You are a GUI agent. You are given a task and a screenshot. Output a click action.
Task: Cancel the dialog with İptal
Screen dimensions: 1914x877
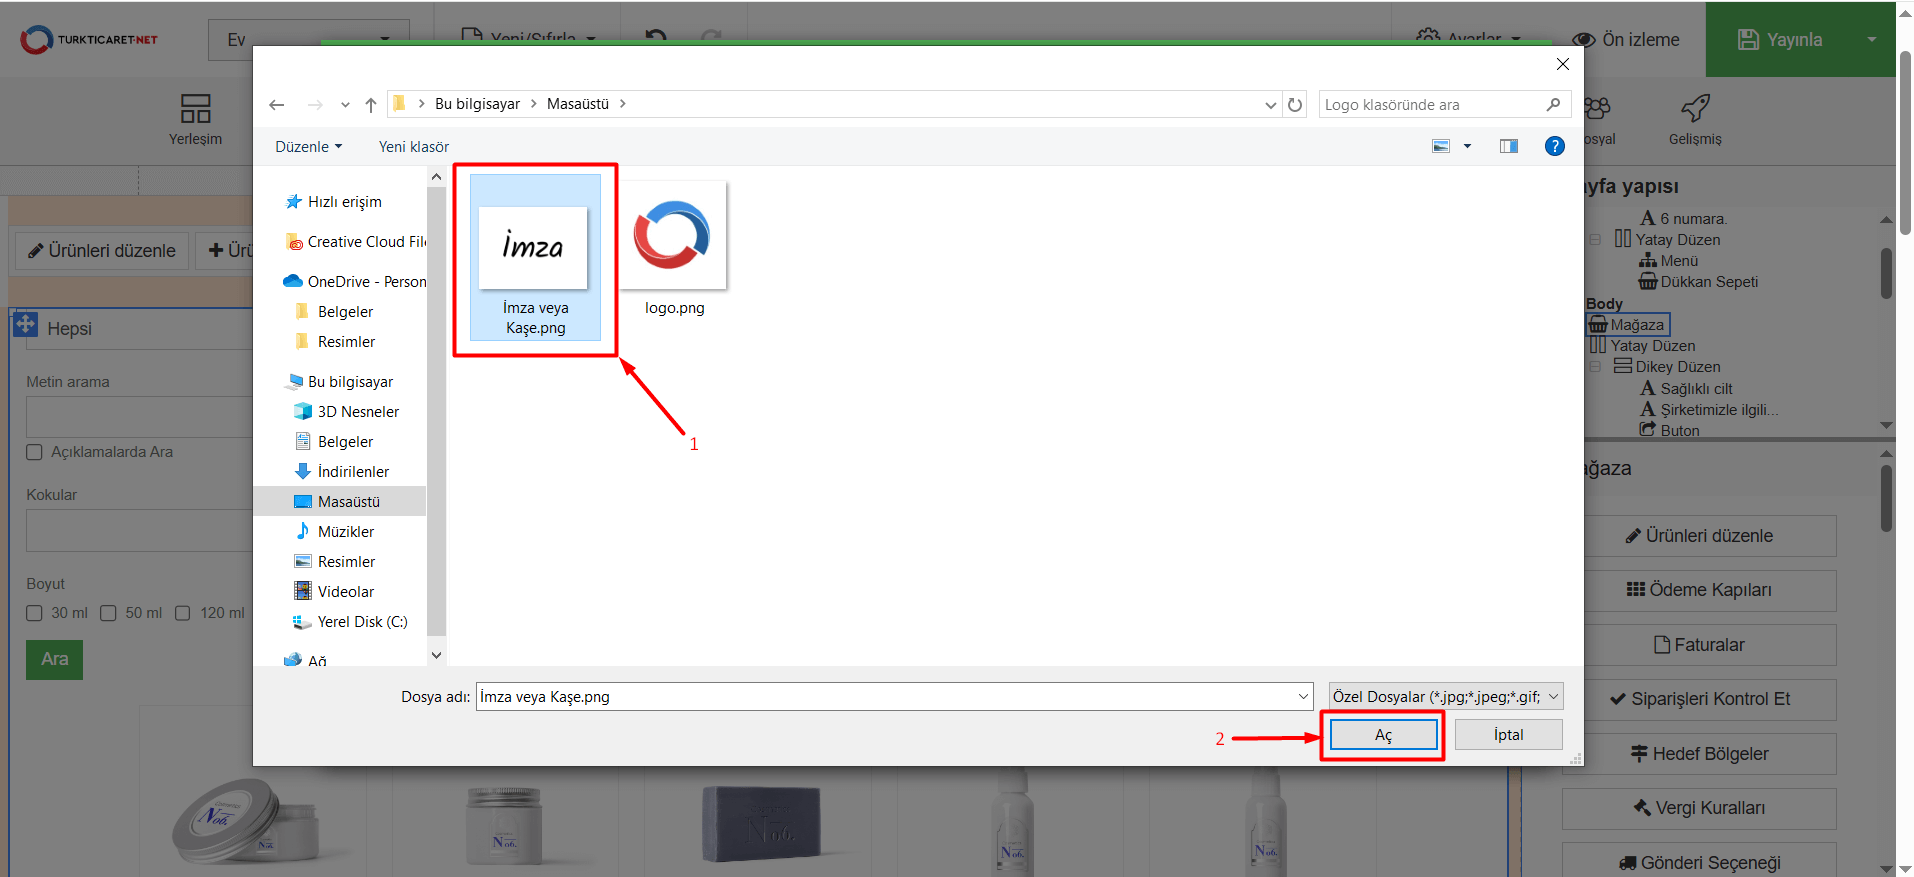(x=1508, y=735)
